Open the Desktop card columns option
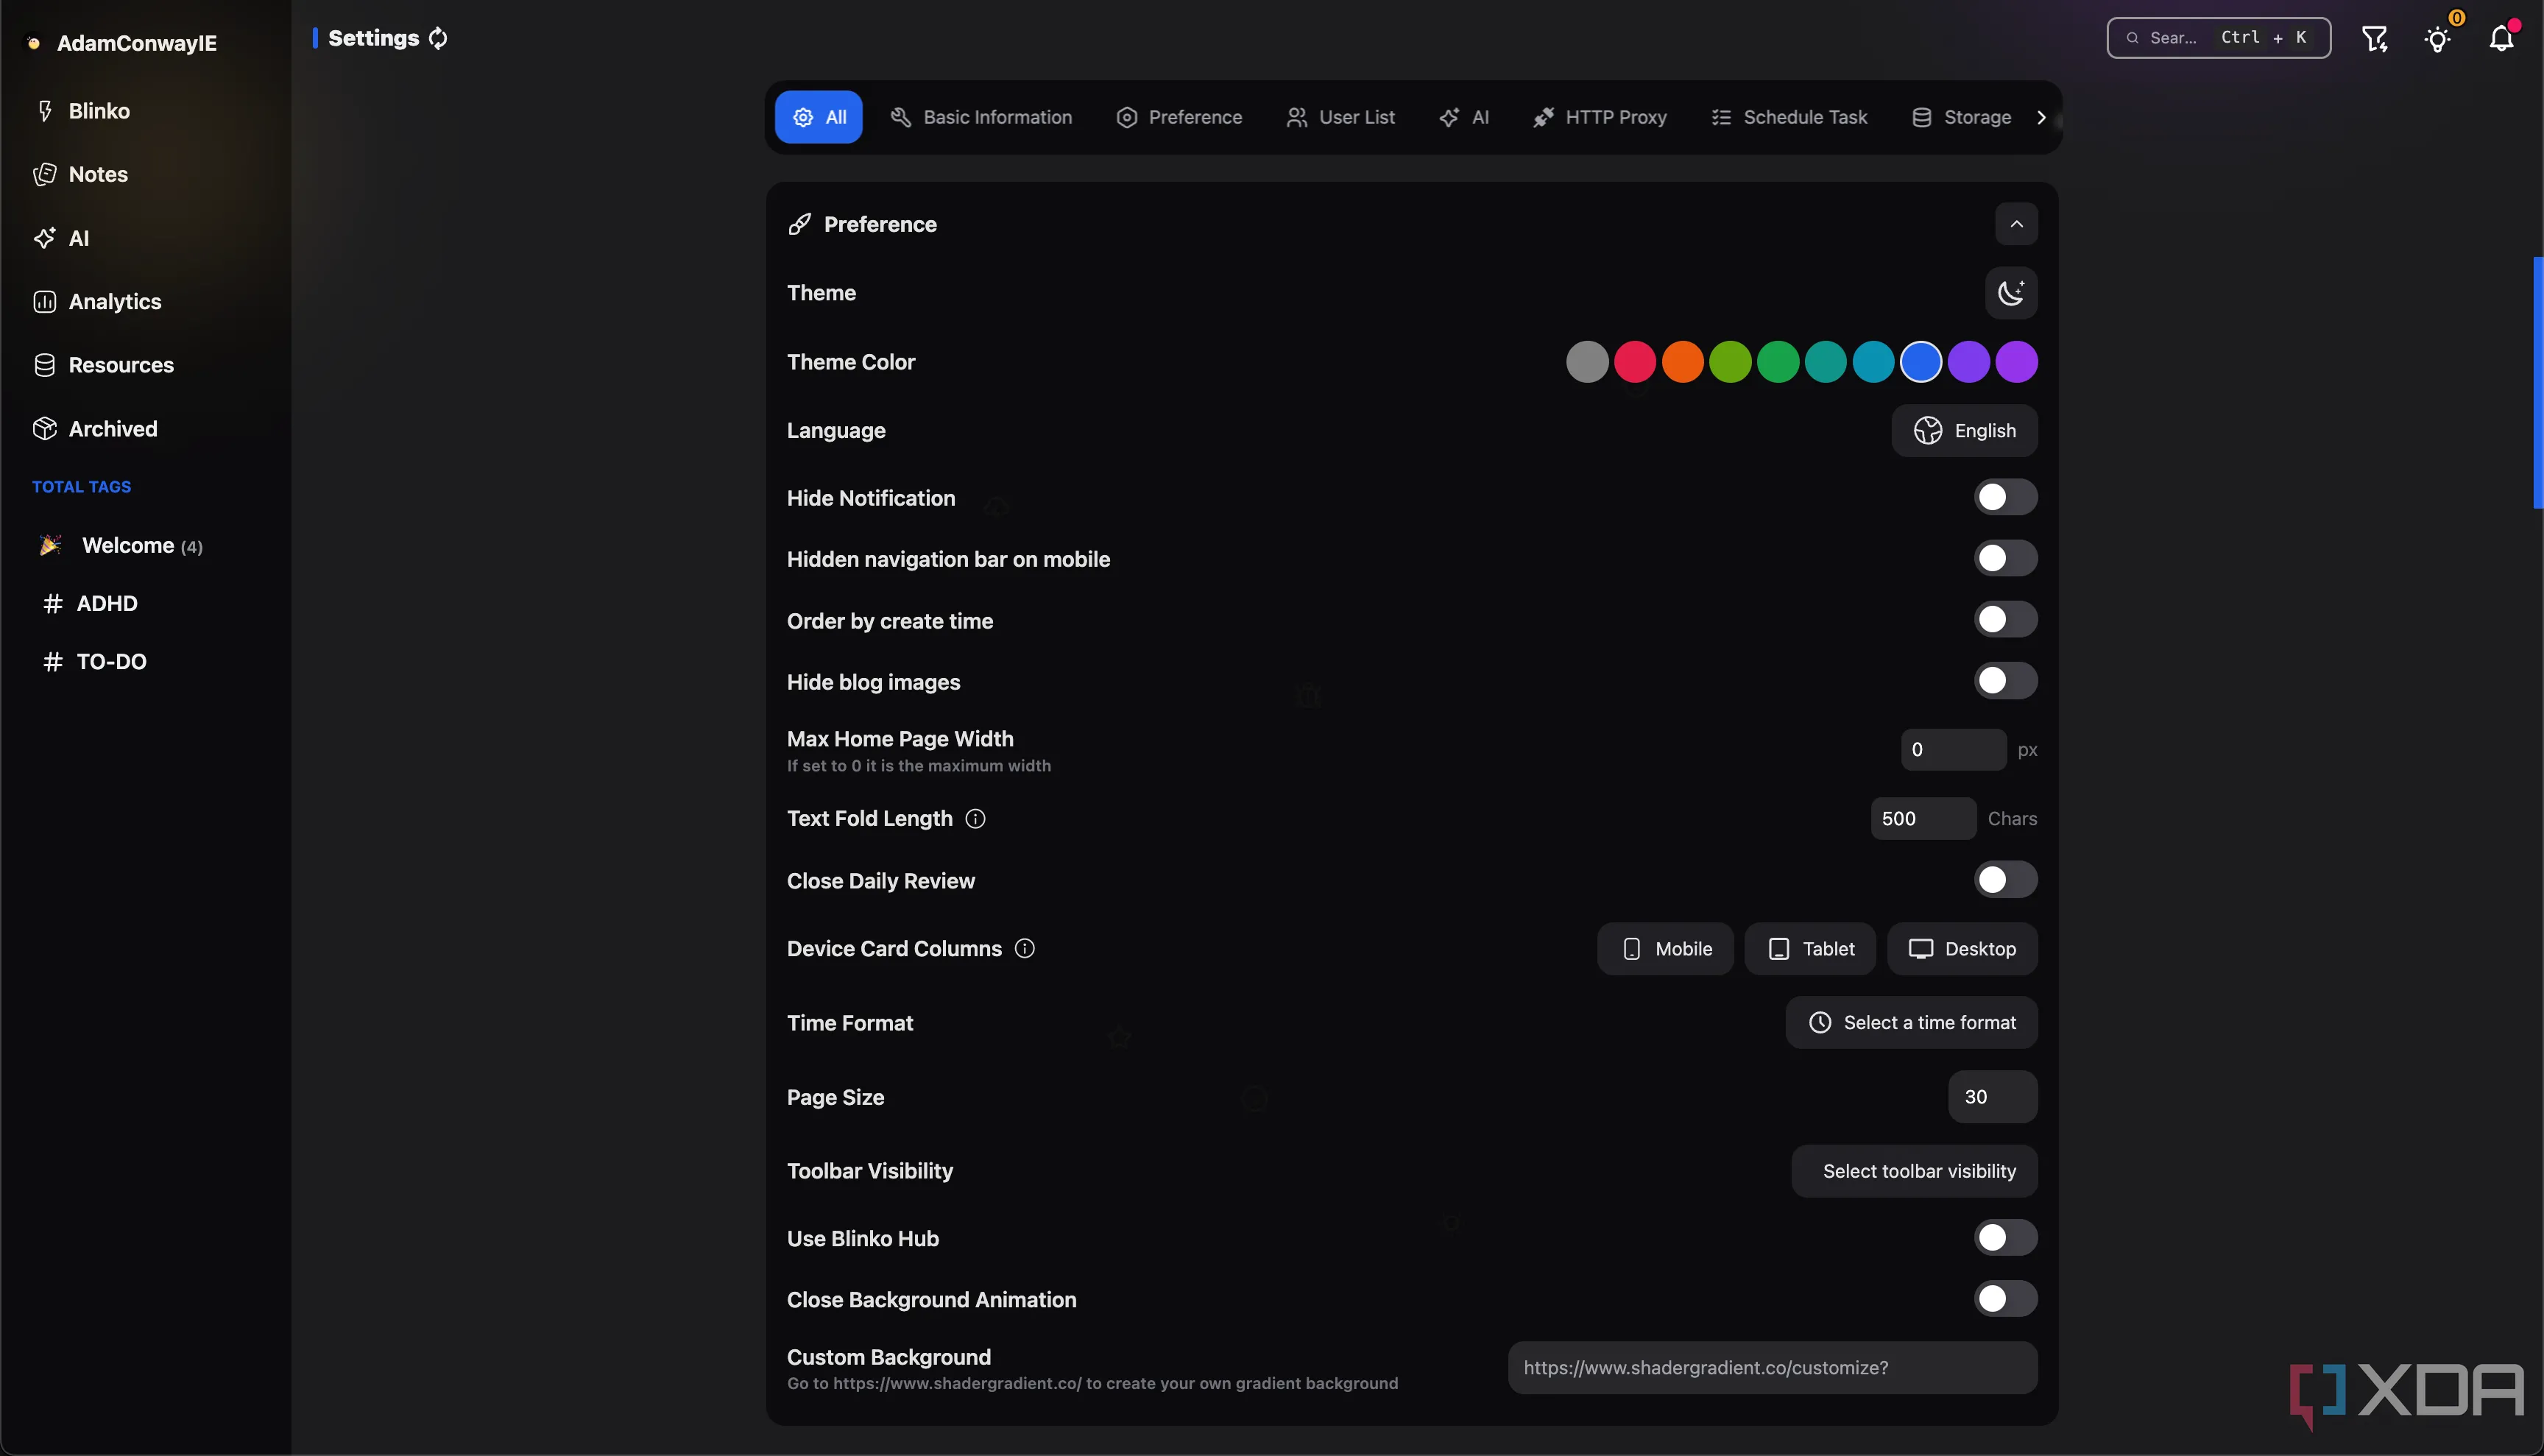This screenshot has height=1456, width=2544. click(x=1962, y=949)
